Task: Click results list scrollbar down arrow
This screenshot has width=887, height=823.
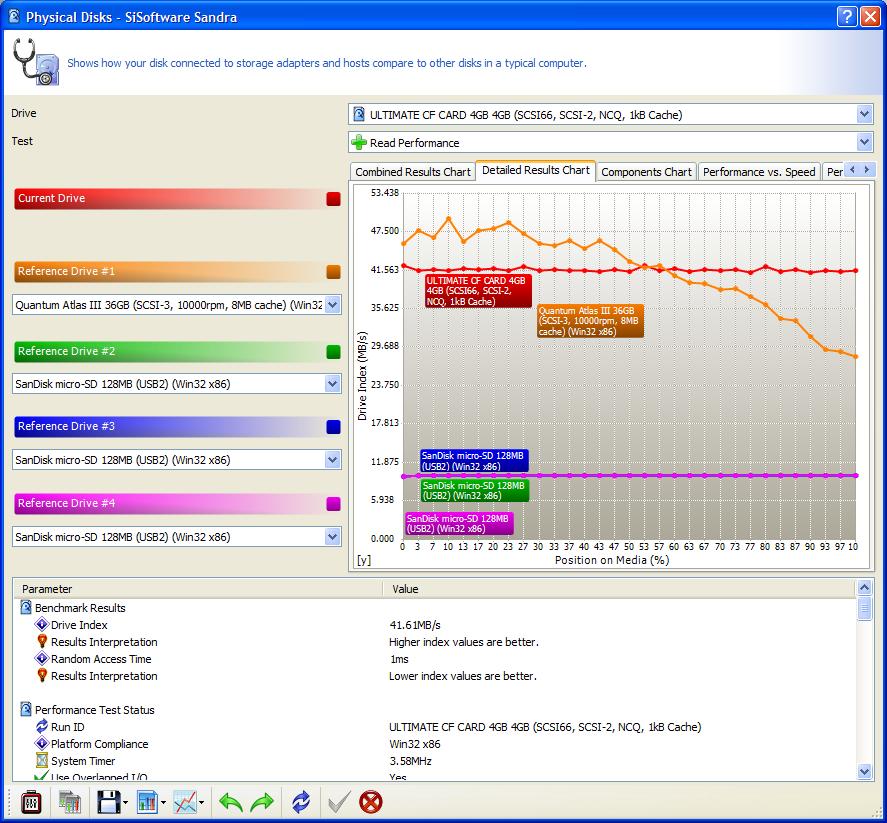Action: tap(864, 771)
